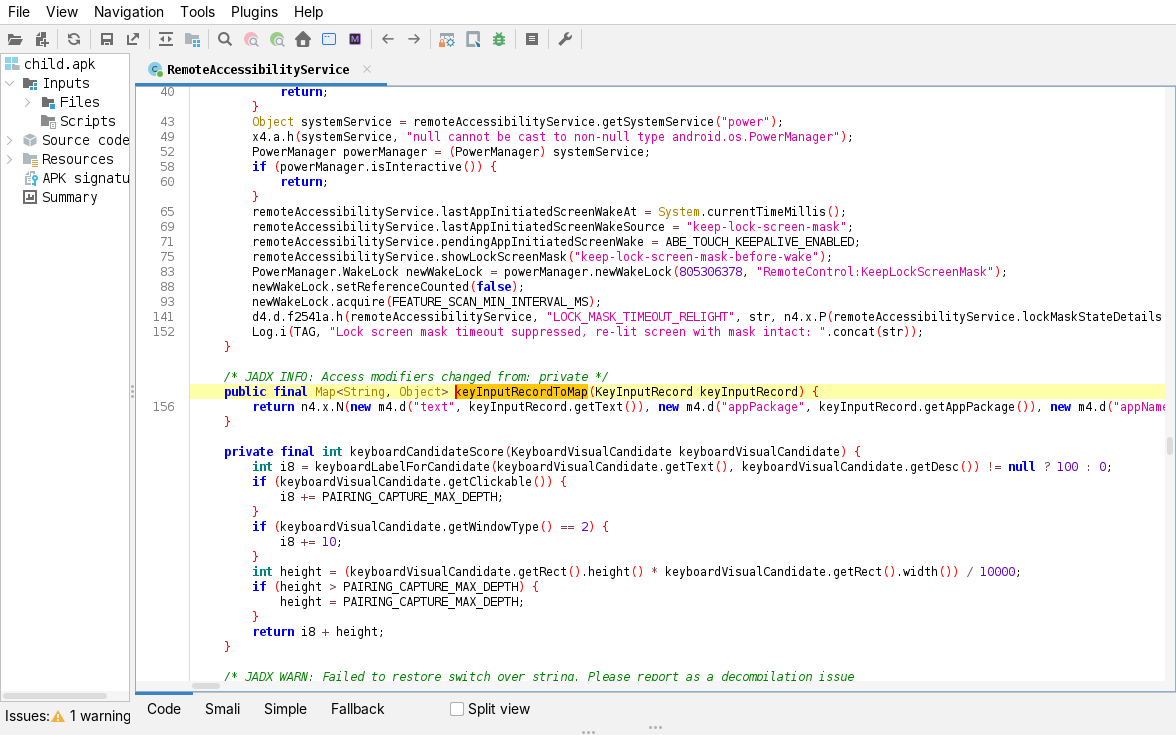Go to the main activity via the home icon
Image resolution: width=1176 pixels, height=735 pixels.
coord(303,40)
